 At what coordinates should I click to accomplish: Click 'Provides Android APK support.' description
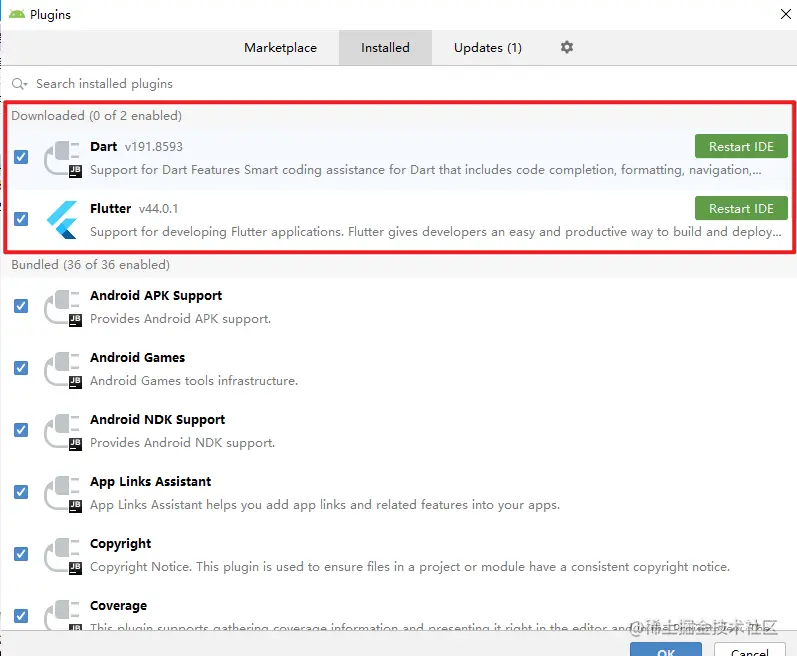[180, 319]
